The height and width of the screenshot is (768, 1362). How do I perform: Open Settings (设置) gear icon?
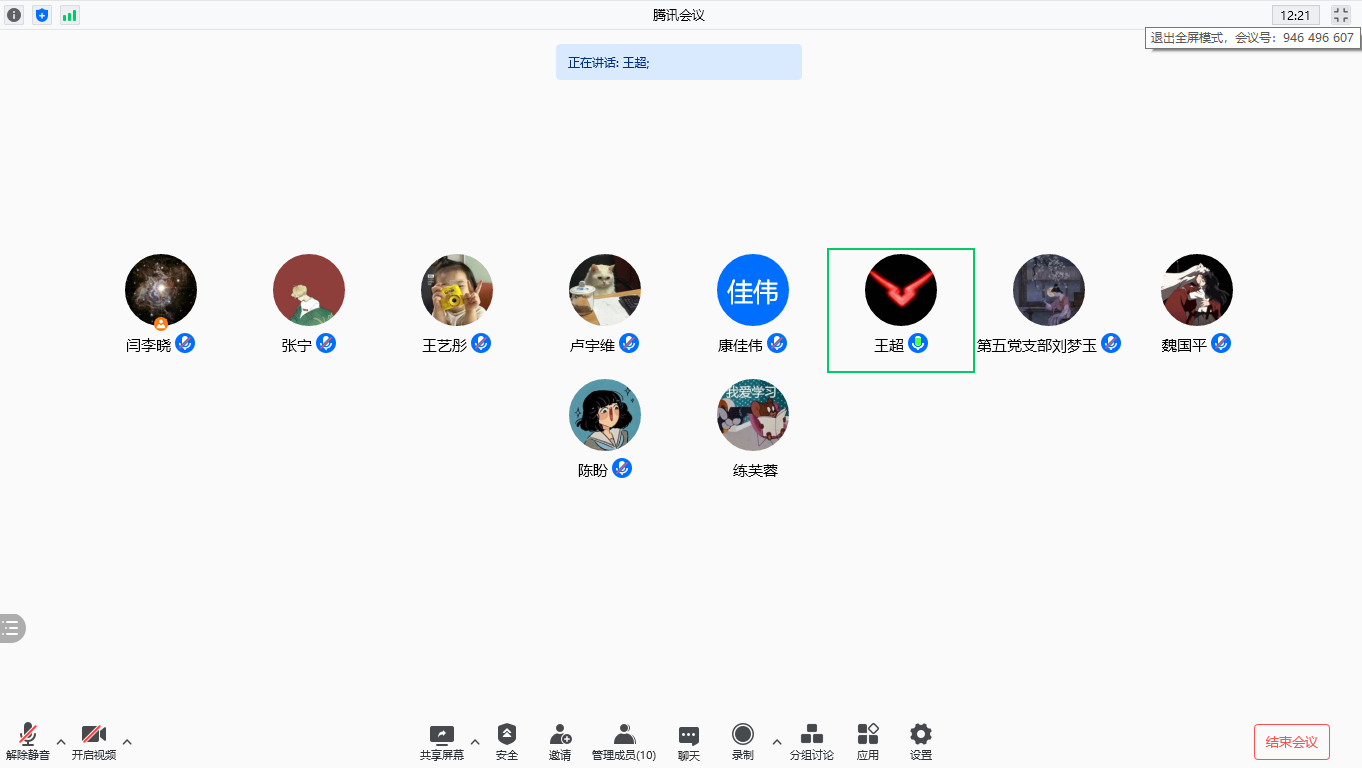920,742
